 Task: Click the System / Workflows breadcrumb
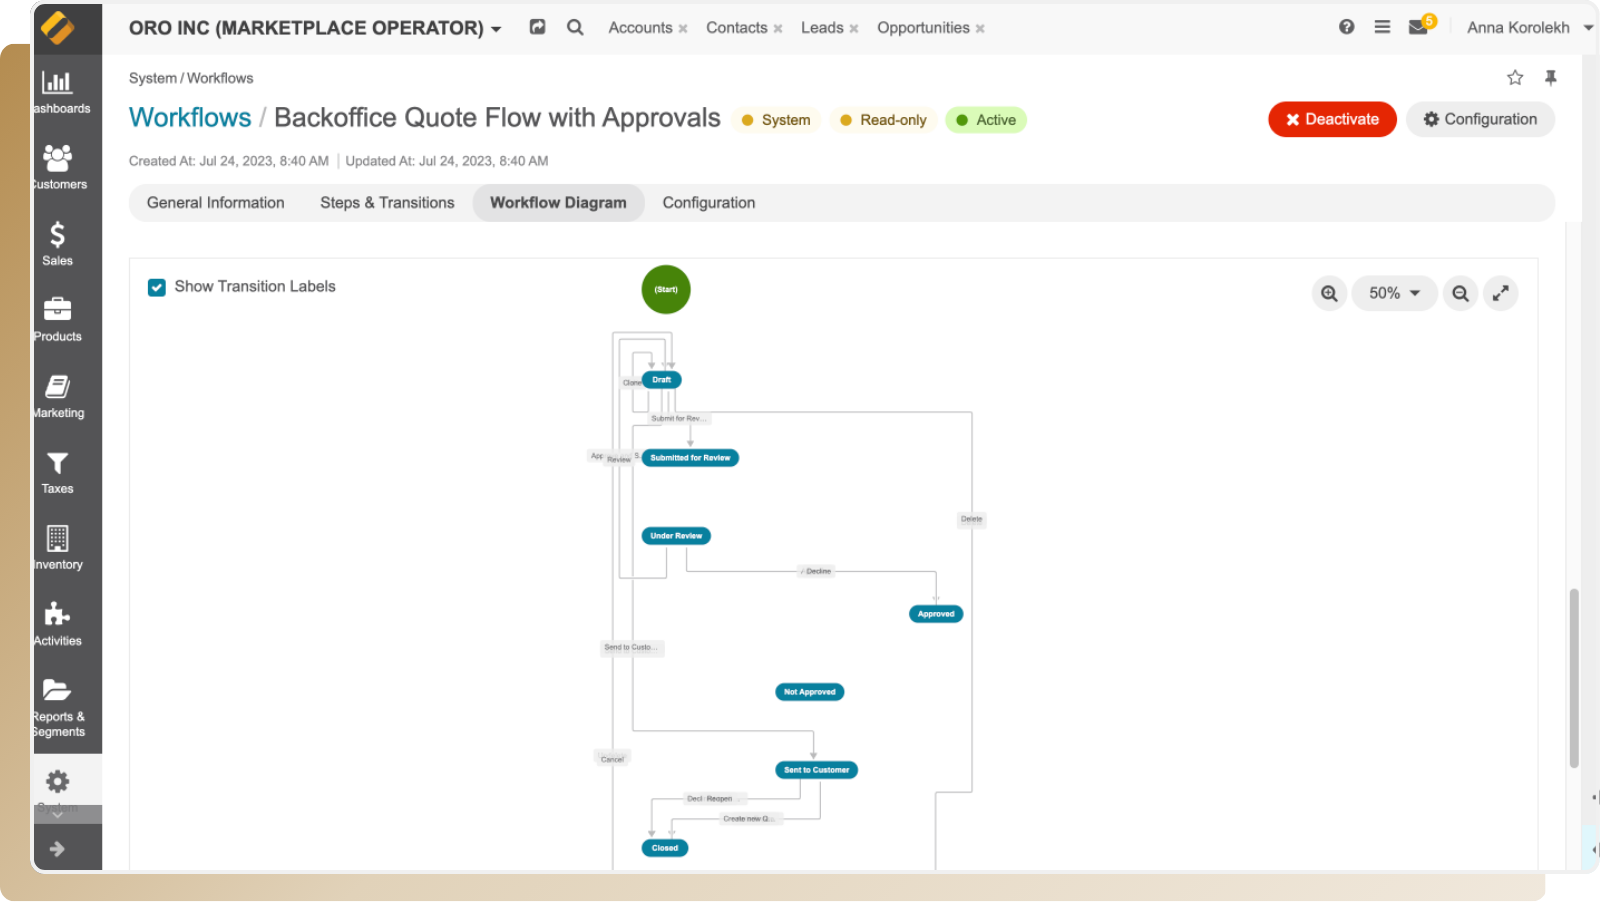pos(191,78)
